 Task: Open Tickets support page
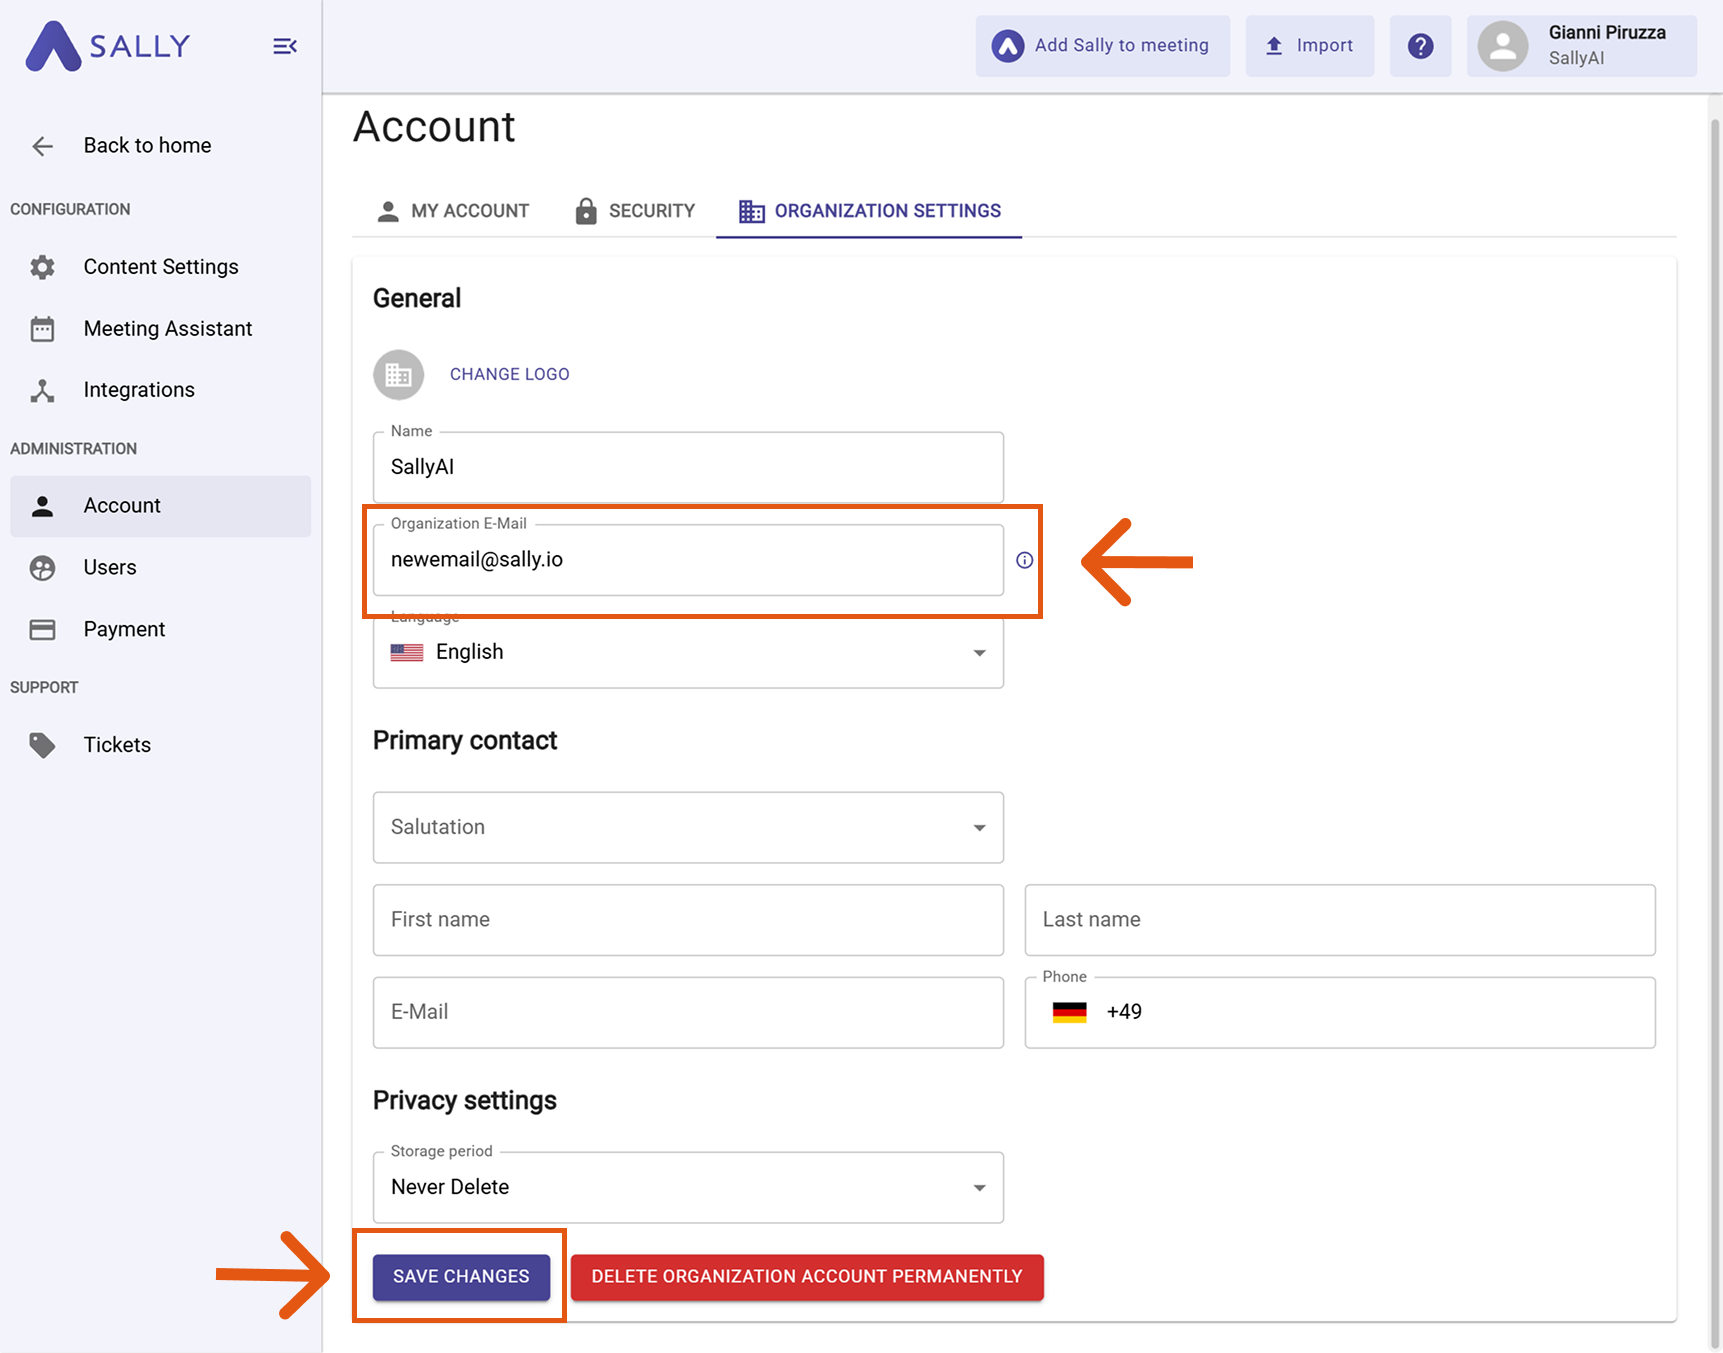pyautogui.click(x=160, y=745)
